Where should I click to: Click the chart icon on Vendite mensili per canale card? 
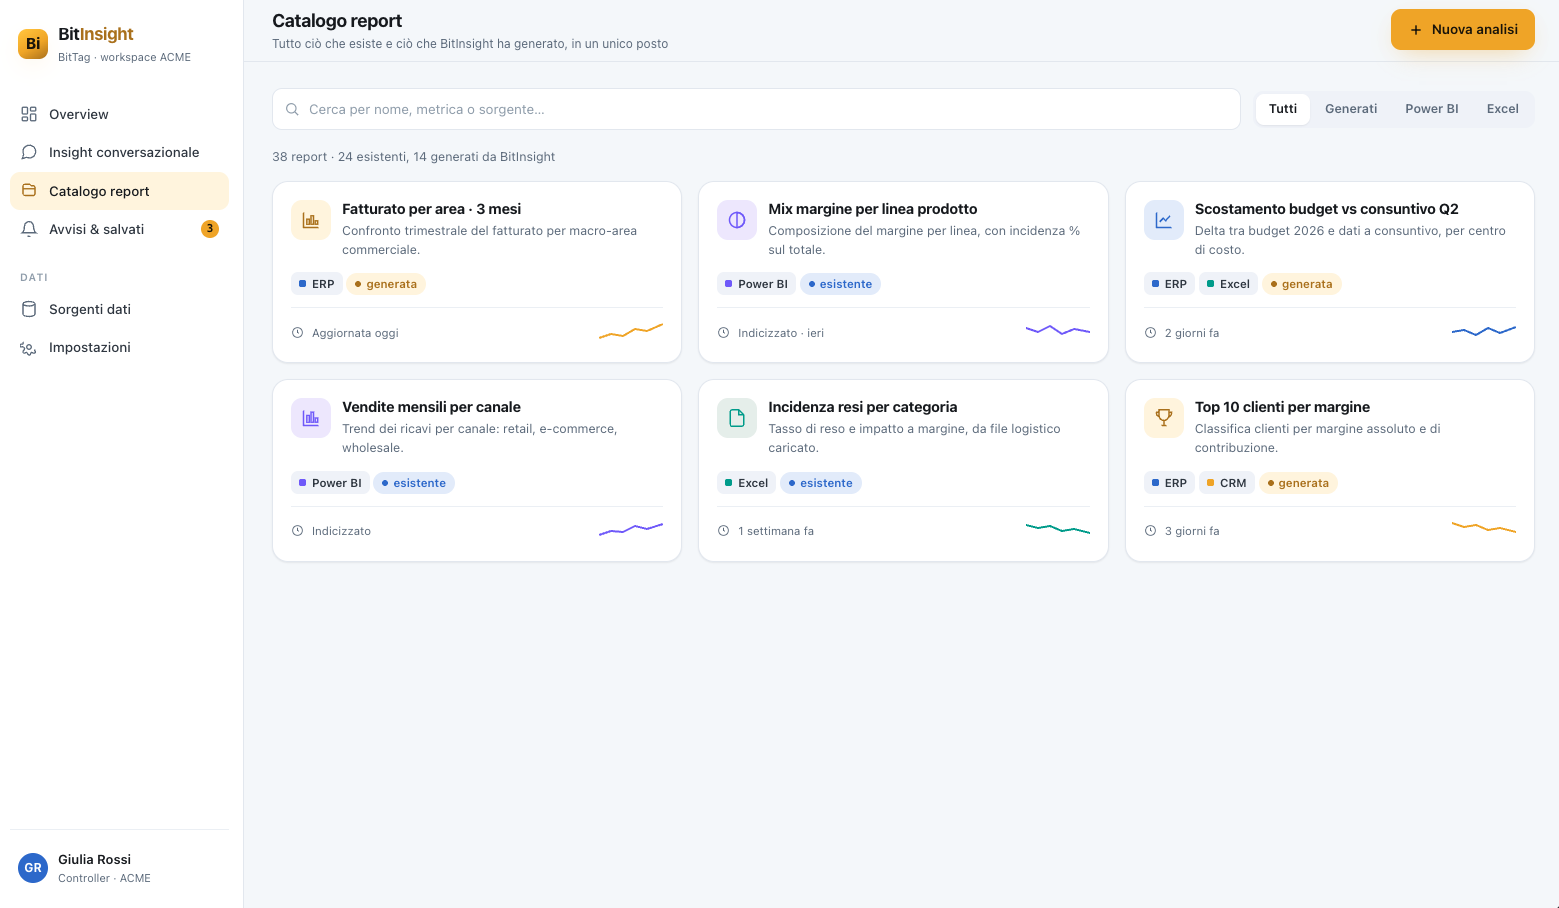pos(311,418)
